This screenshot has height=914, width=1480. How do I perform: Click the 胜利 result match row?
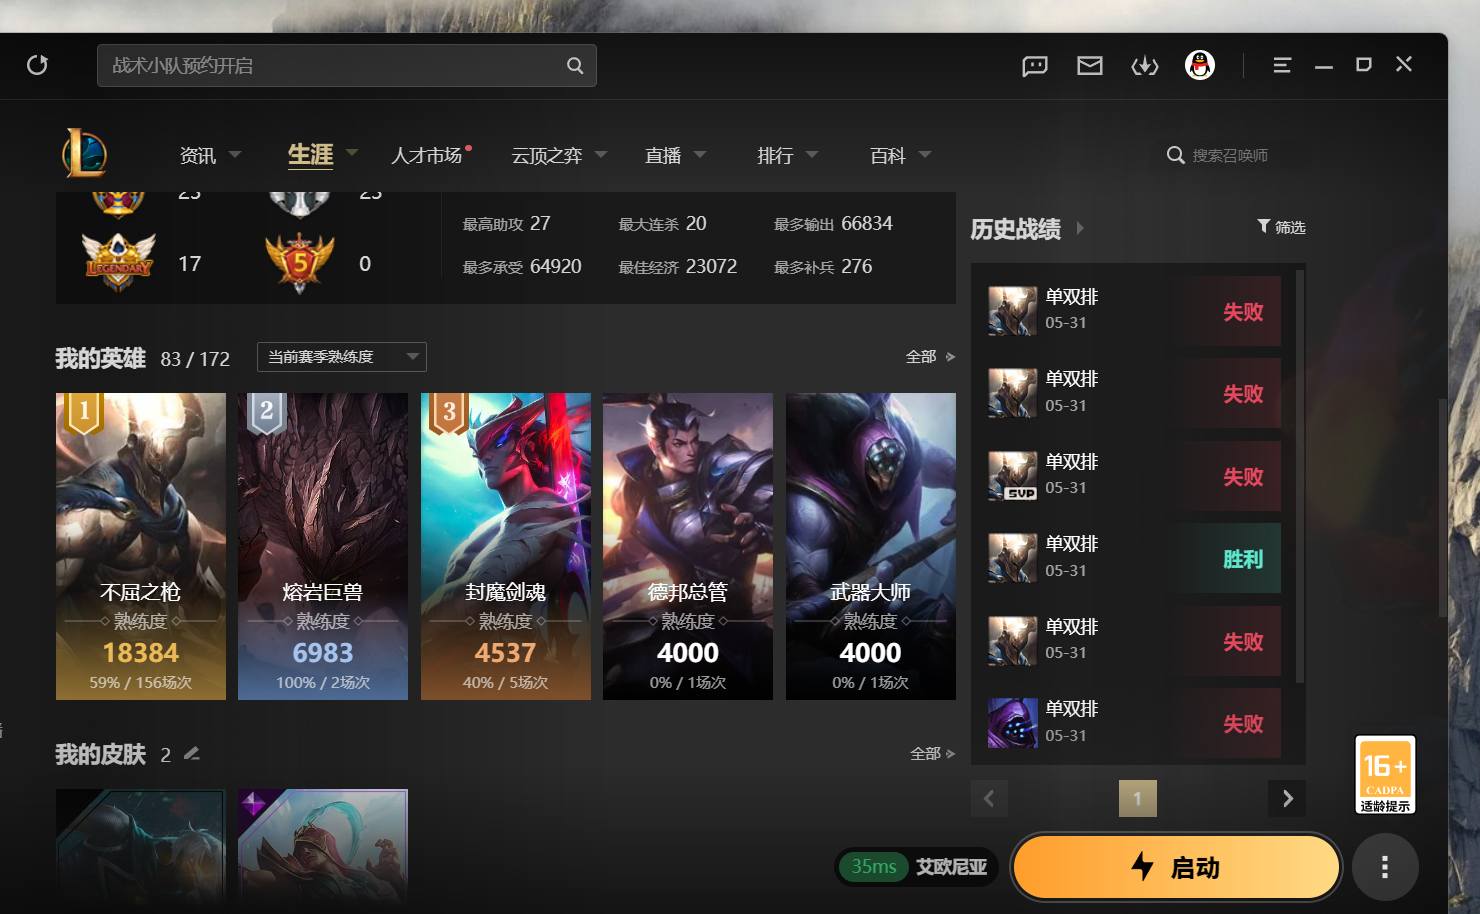click(1134, 559)
